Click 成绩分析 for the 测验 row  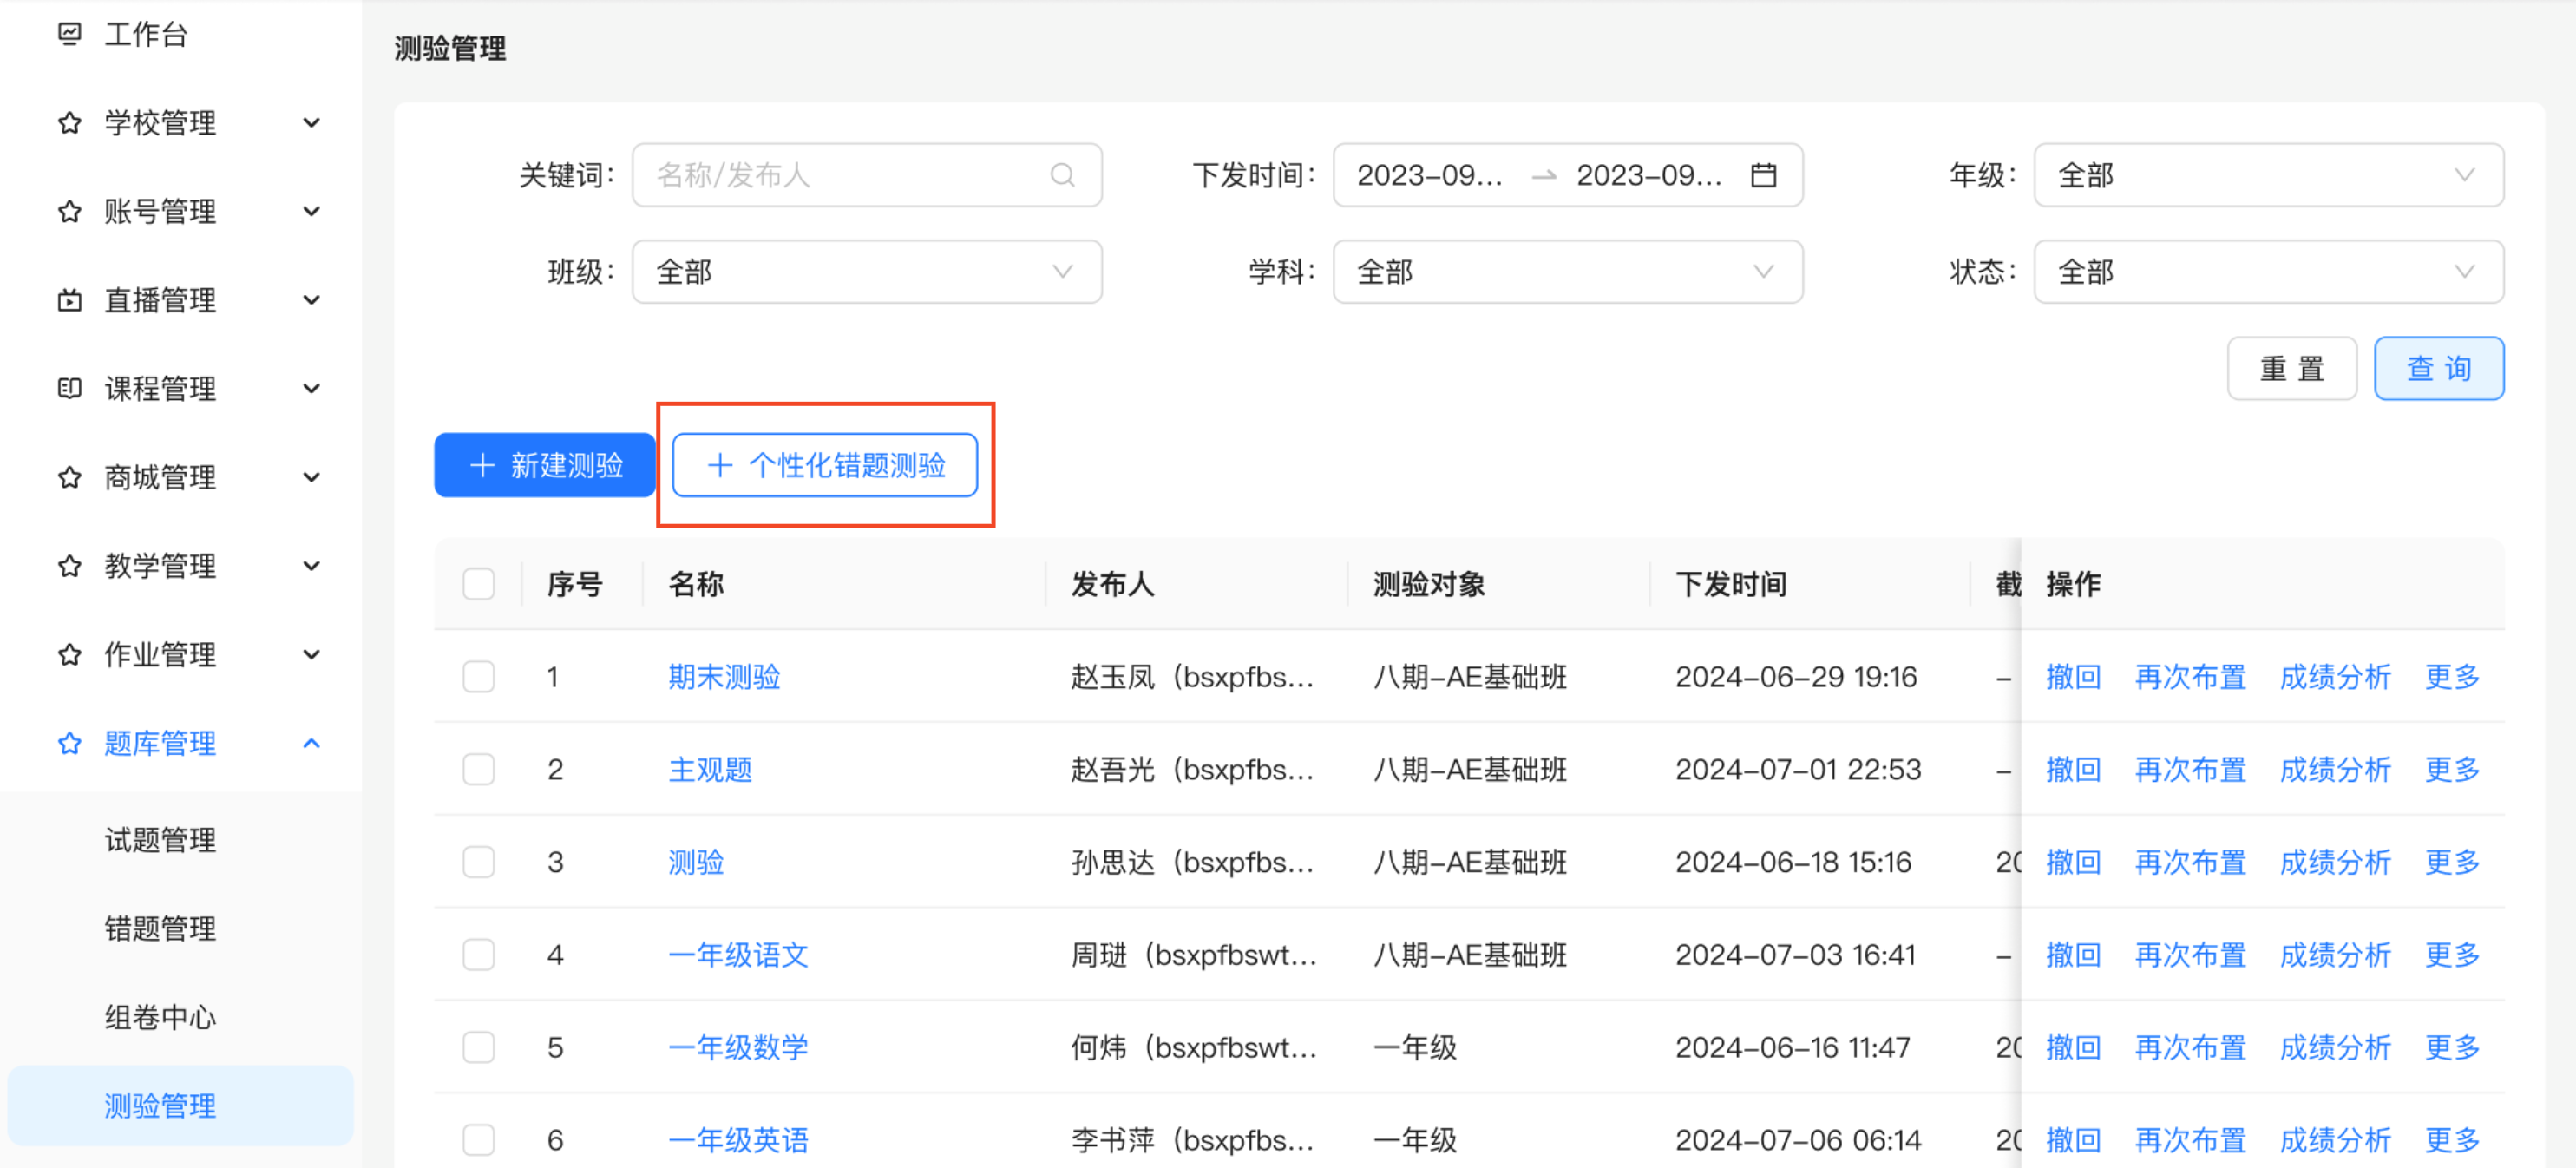[2334, 862]
